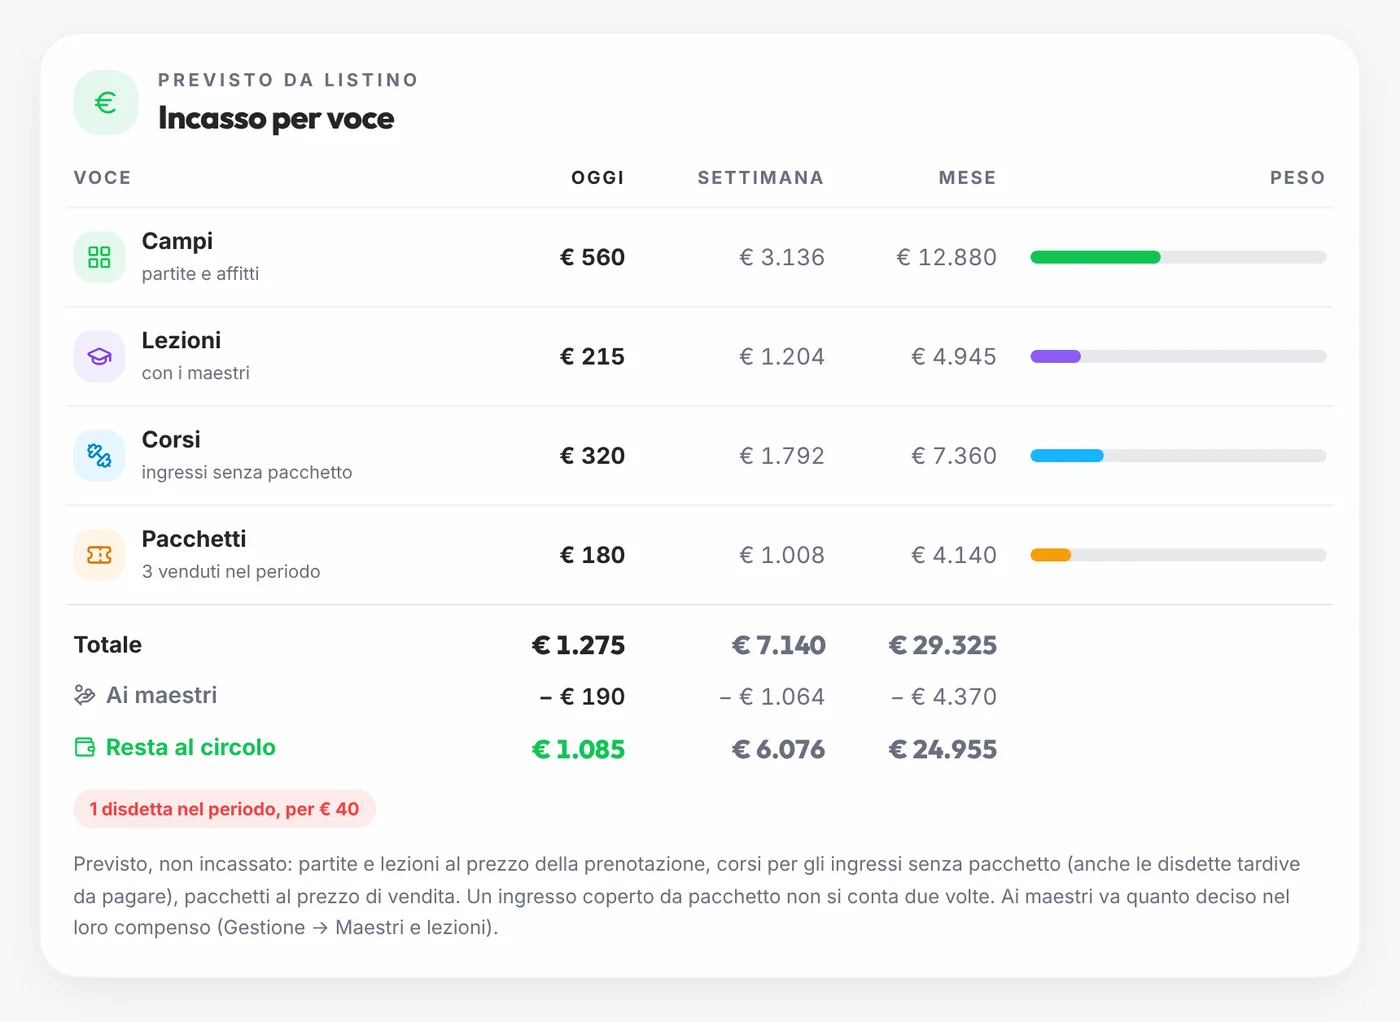Viewport: 1400px width, 1022px height.
Task: Select the Corsi row title
Action: click(171, 439)
